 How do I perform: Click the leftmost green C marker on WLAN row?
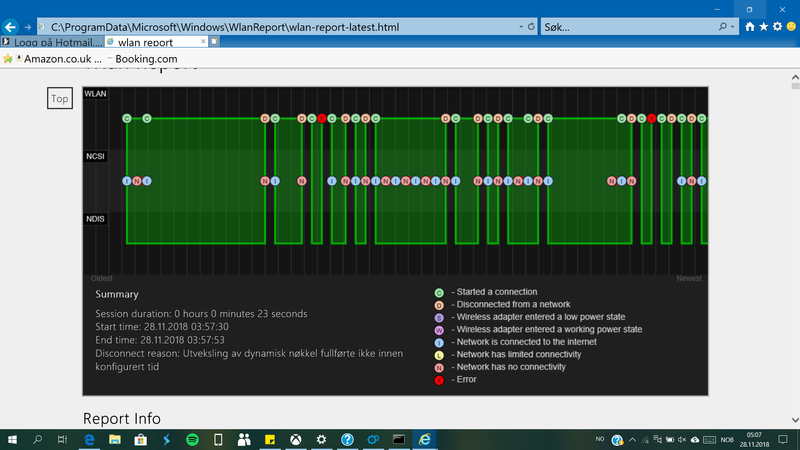tap(127, 118)
